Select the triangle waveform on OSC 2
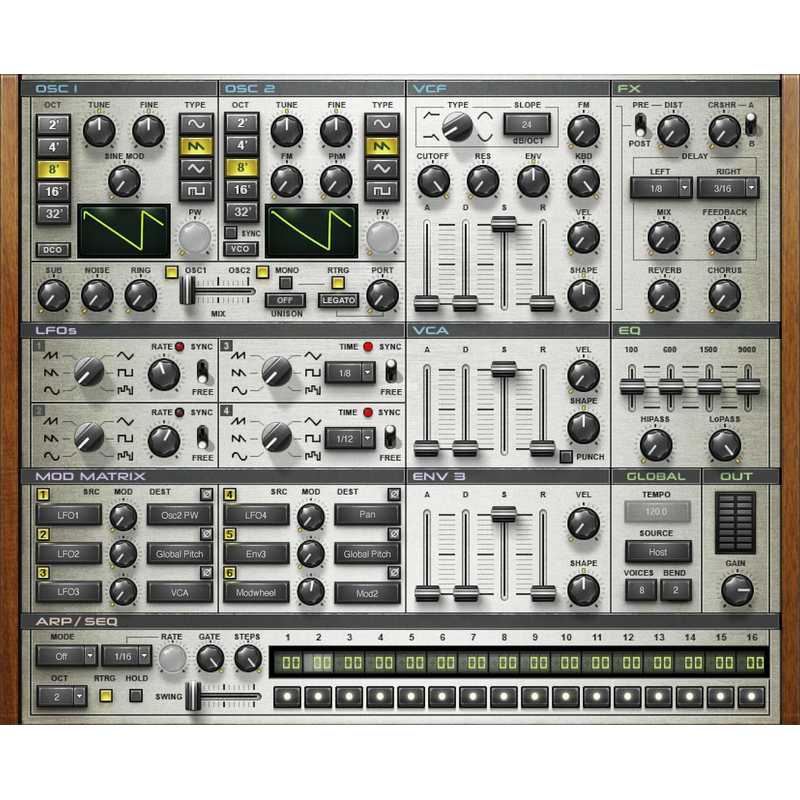The height and width of the screenshot is (800, 800). [382, 169]
